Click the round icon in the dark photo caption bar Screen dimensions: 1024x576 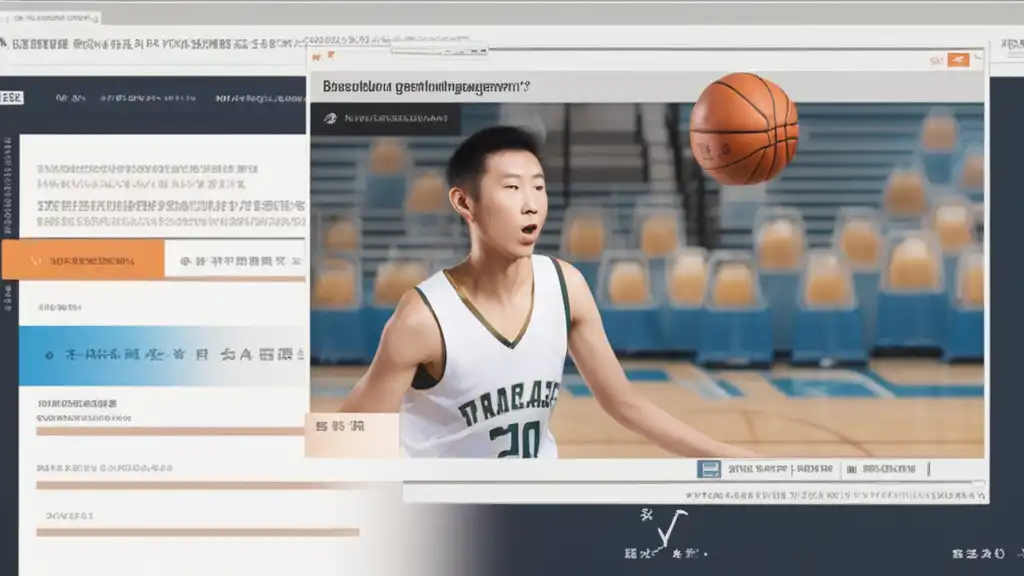coord(330,118)
